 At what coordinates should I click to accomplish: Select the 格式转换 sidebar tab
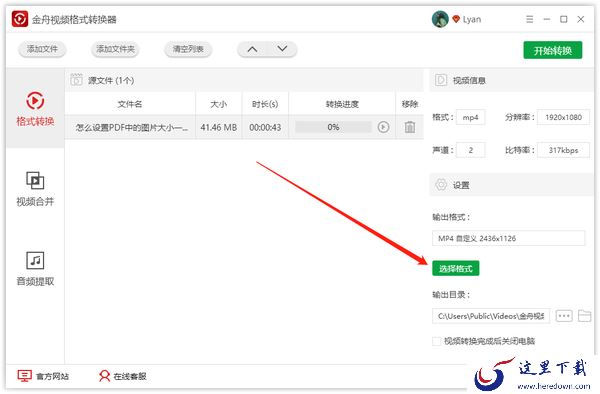(35, 109)
